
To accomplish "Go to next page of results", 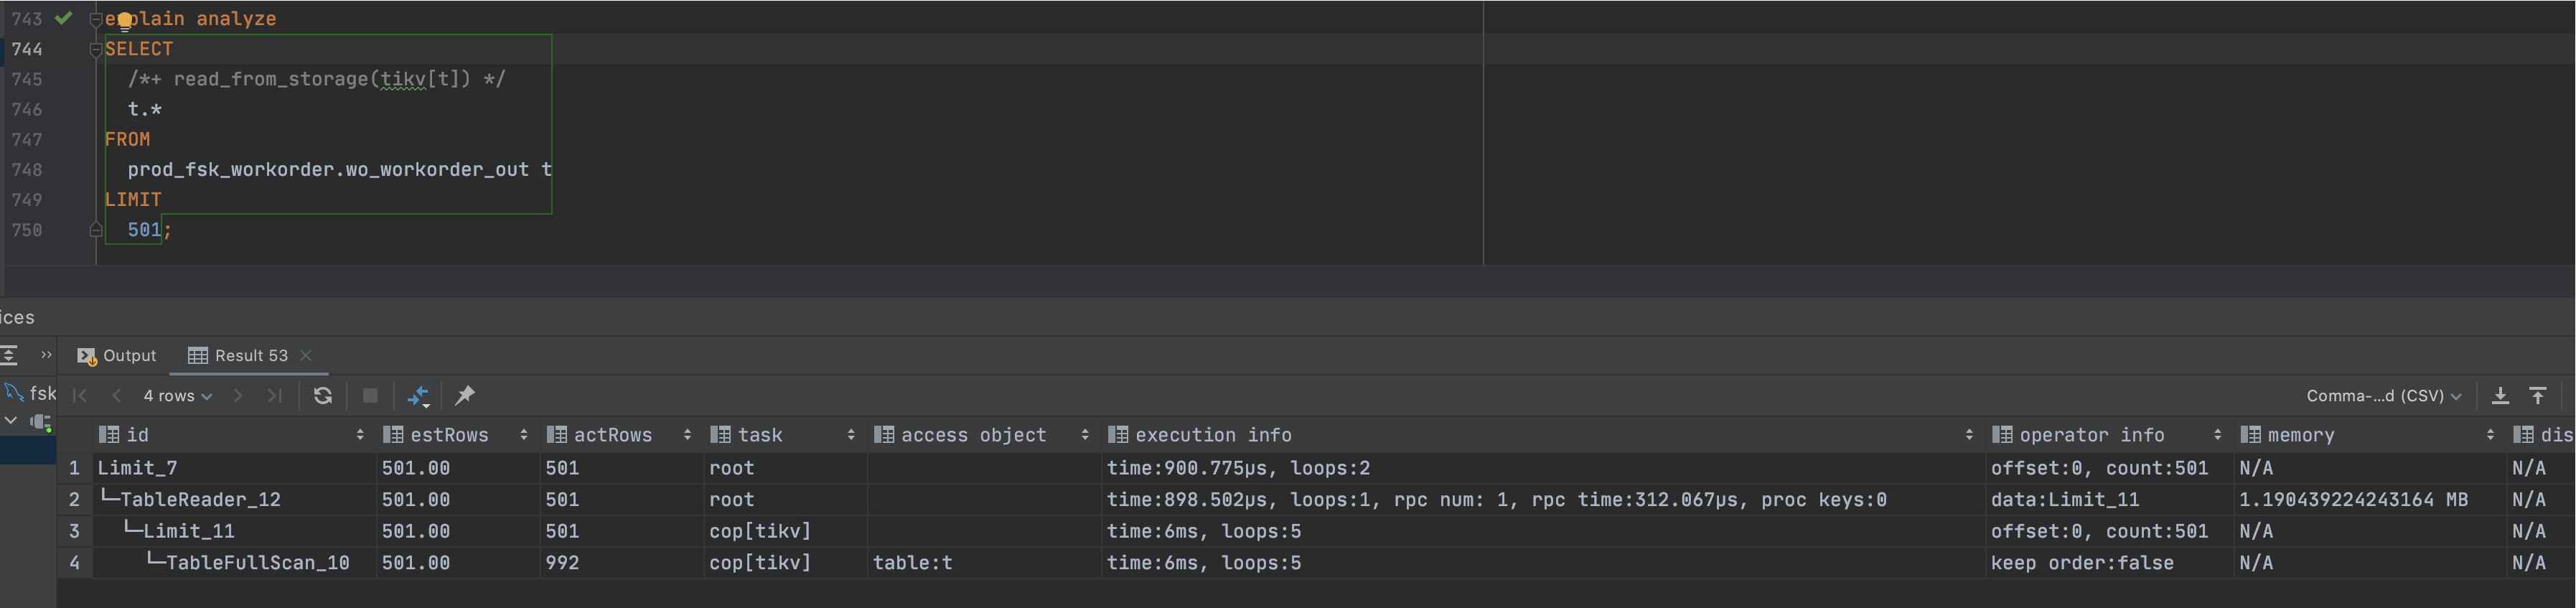I will pos(238,396).
